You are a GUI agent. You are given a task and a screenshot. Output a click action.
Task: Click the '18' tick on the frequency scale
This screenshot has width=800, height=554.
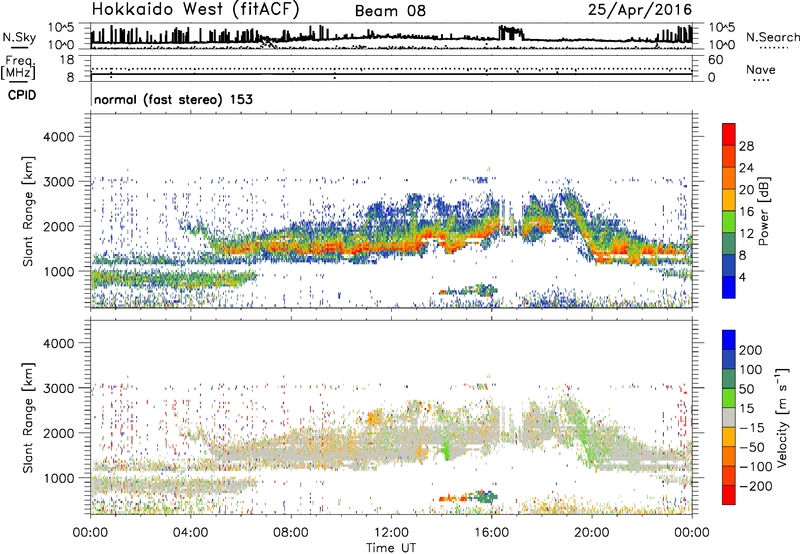pos(67,60)
